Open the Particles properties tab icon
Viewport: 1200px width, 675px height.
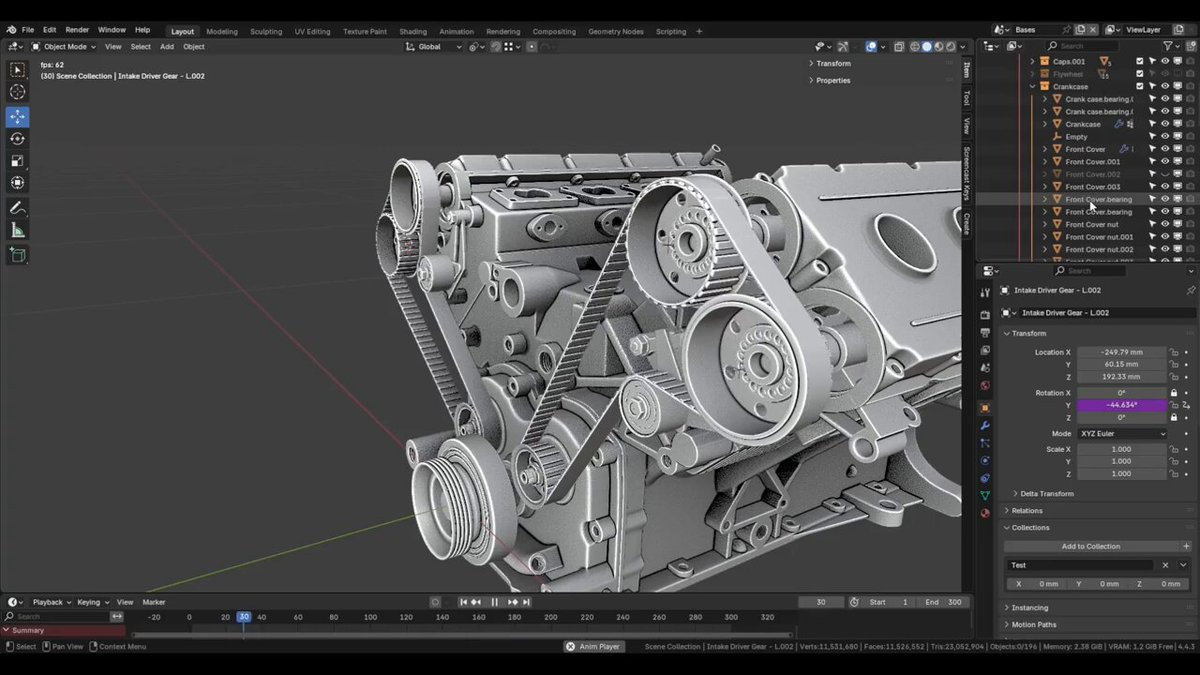point(985,443)
